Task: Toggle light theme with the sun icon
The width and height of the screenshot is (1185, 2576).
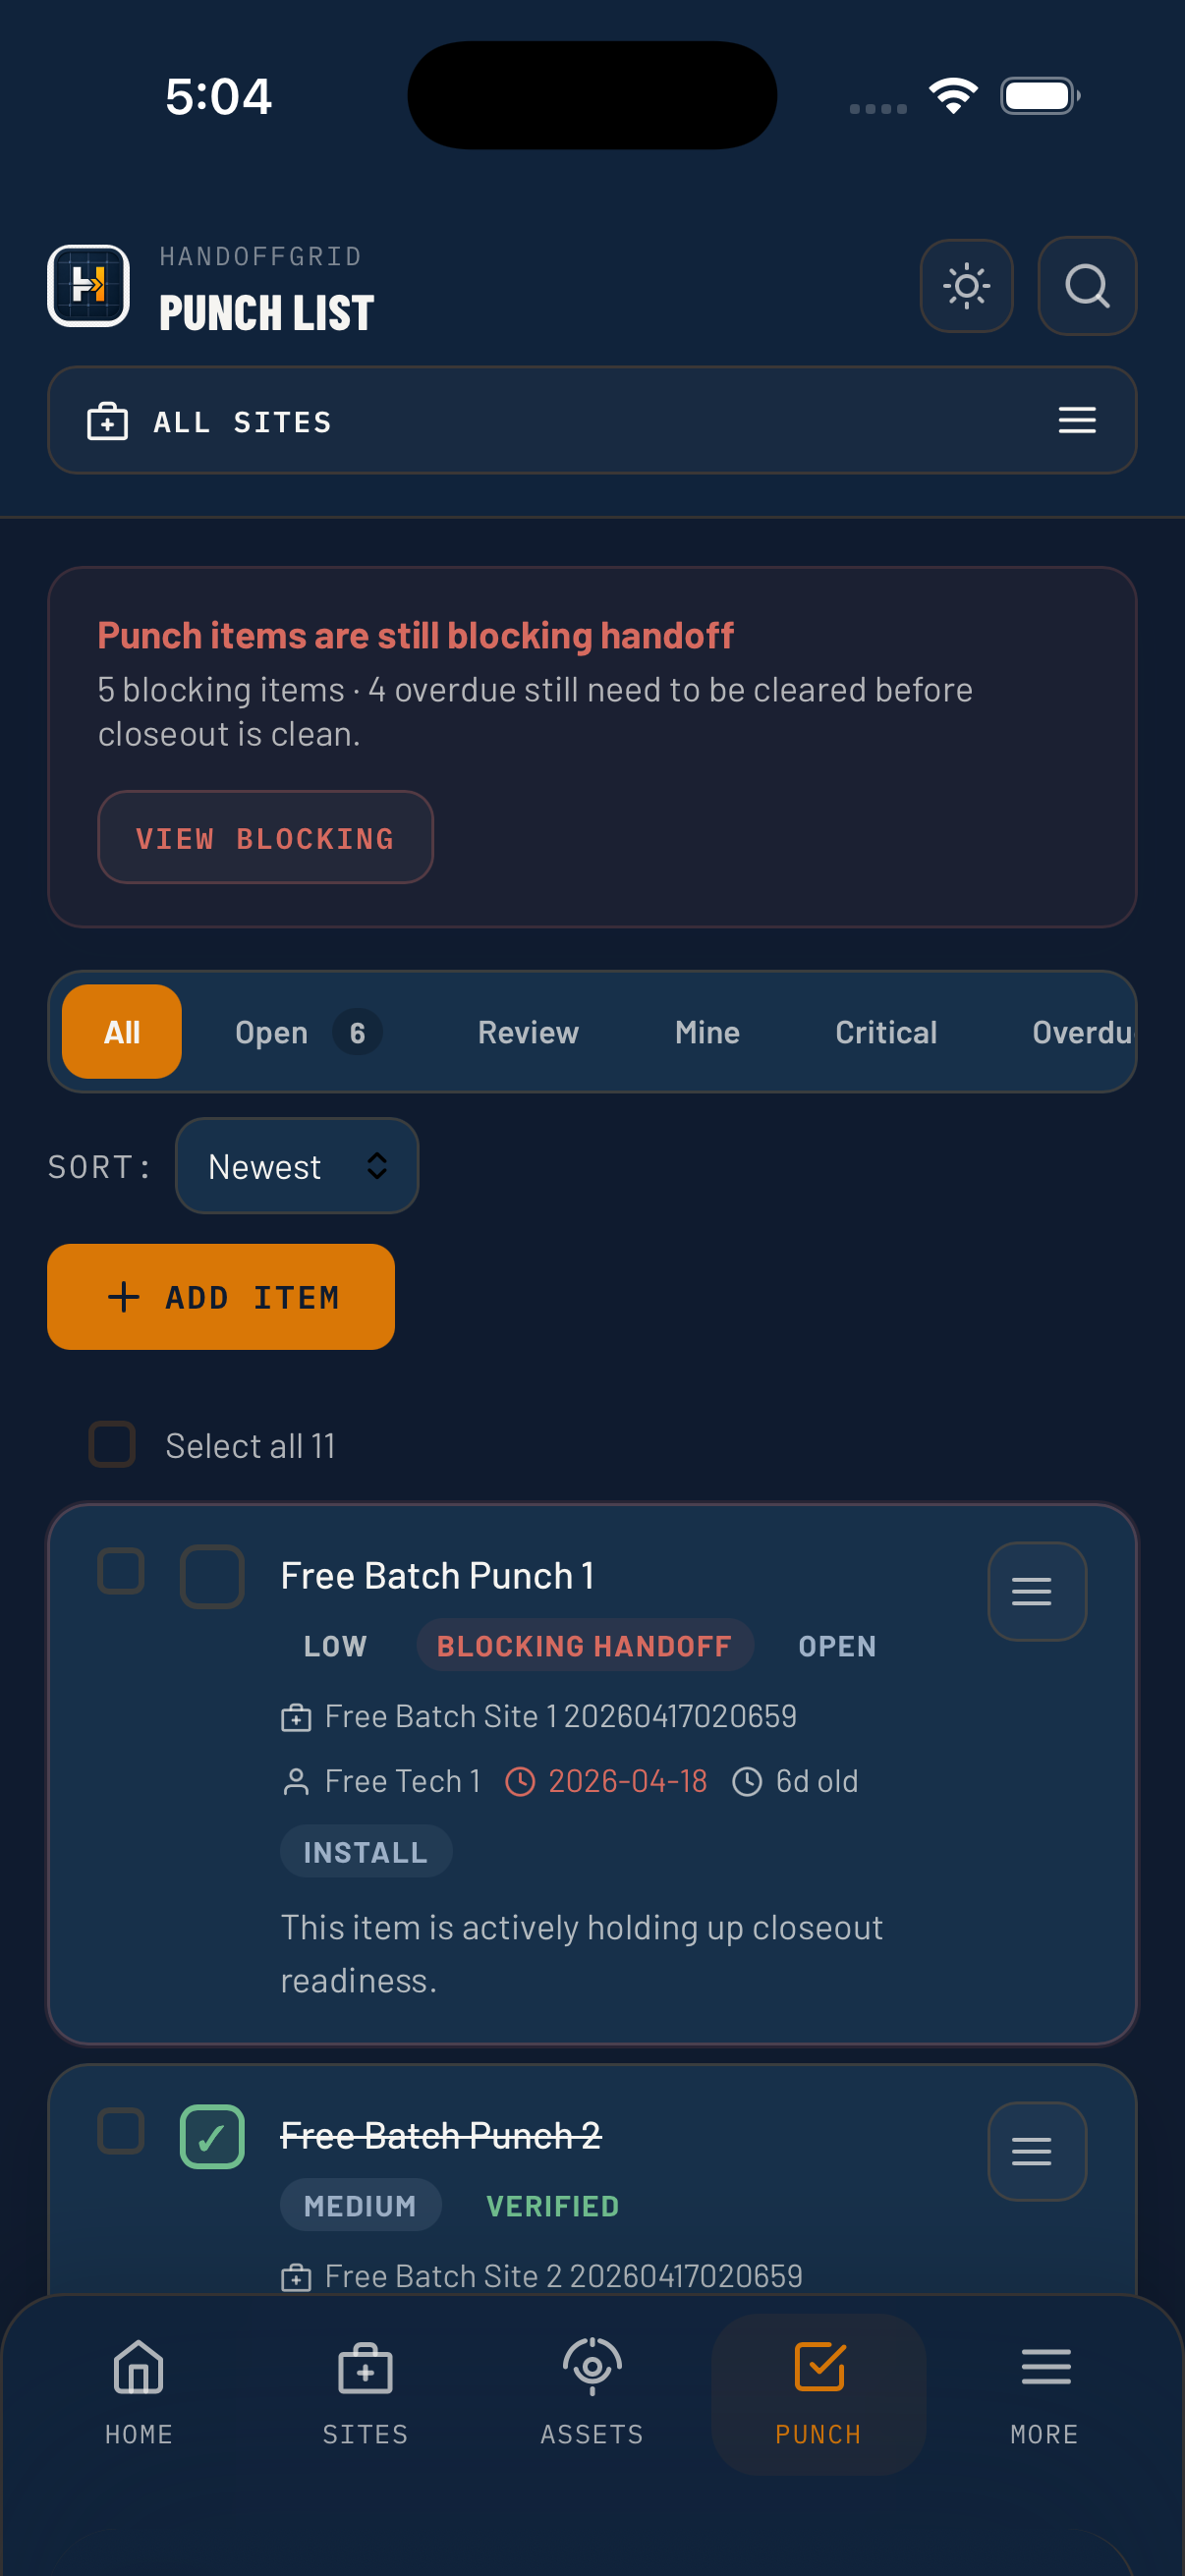Action: (966, 287)
